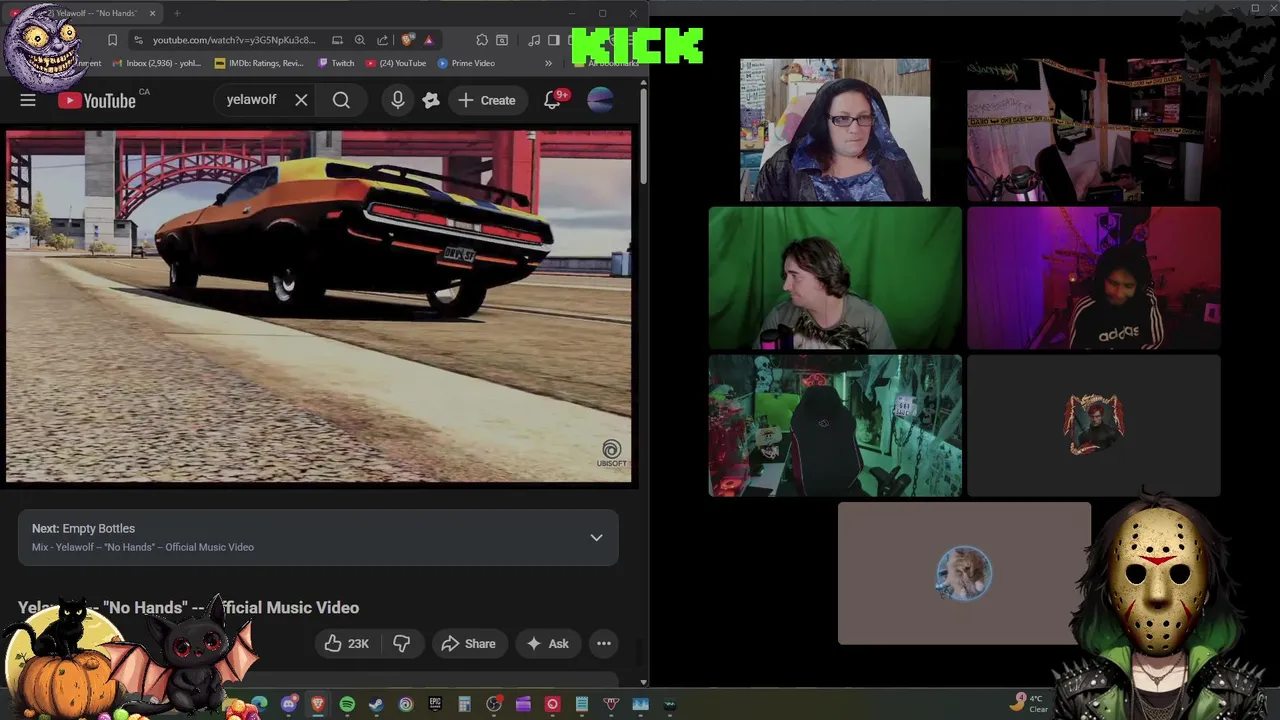Open browser extensions puzzle icon
The height and width of the screenshot is (720, 1280).
[482, 40]
